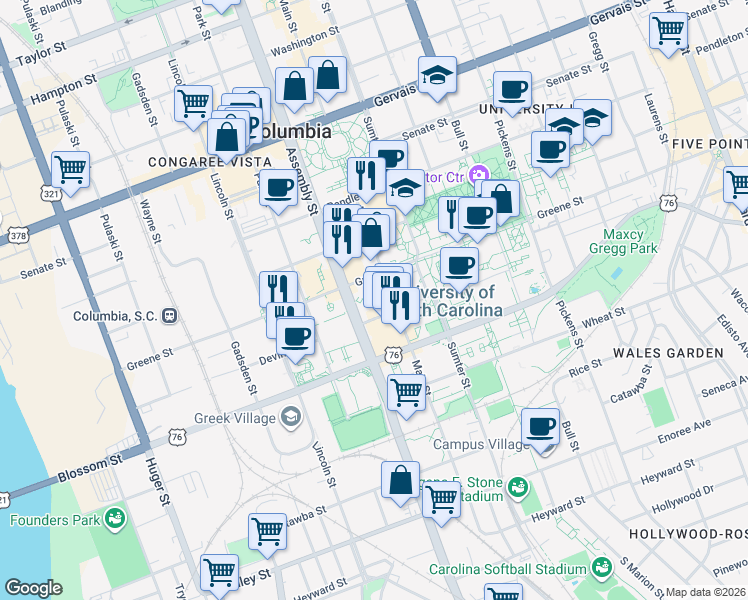
Task: Open the Carolina Softball Stadium pin
Action: coord(602,567)
